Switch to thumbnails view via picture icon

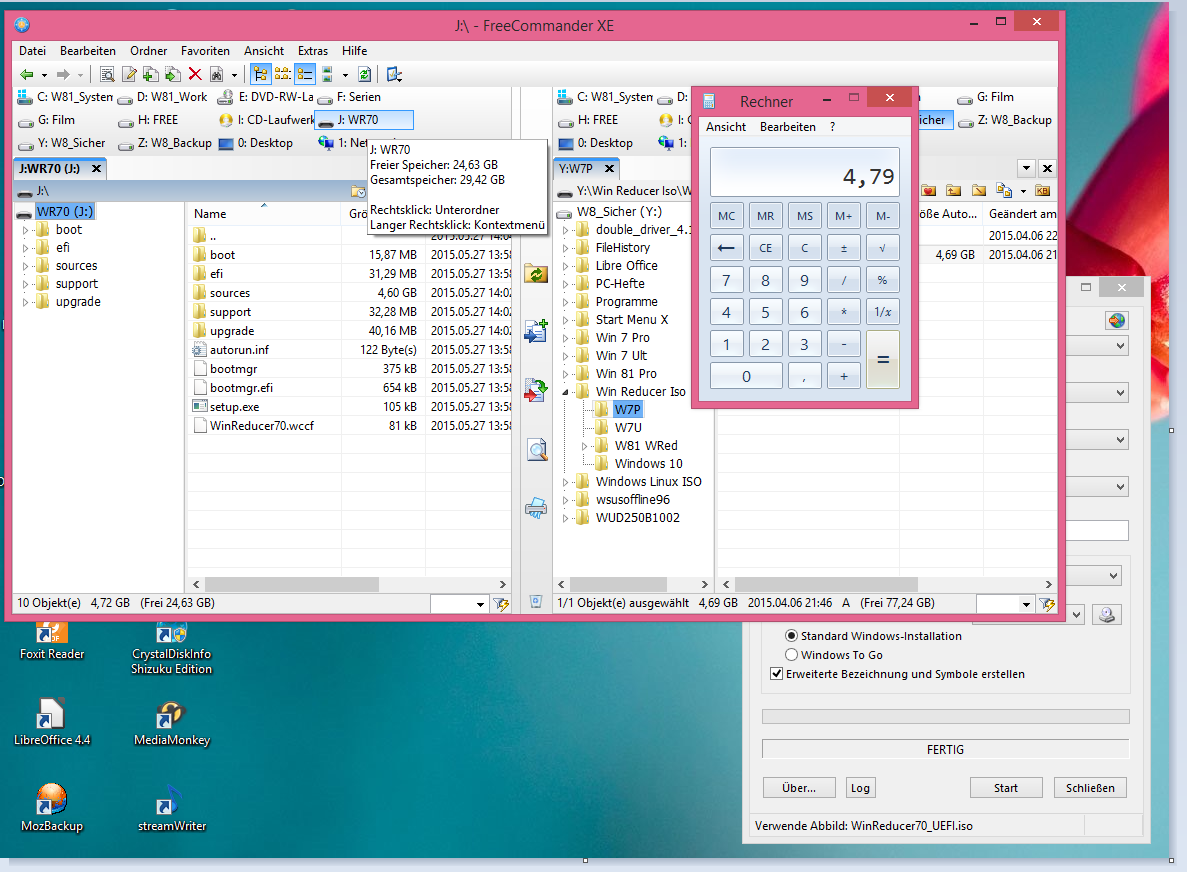coord(327,74)
